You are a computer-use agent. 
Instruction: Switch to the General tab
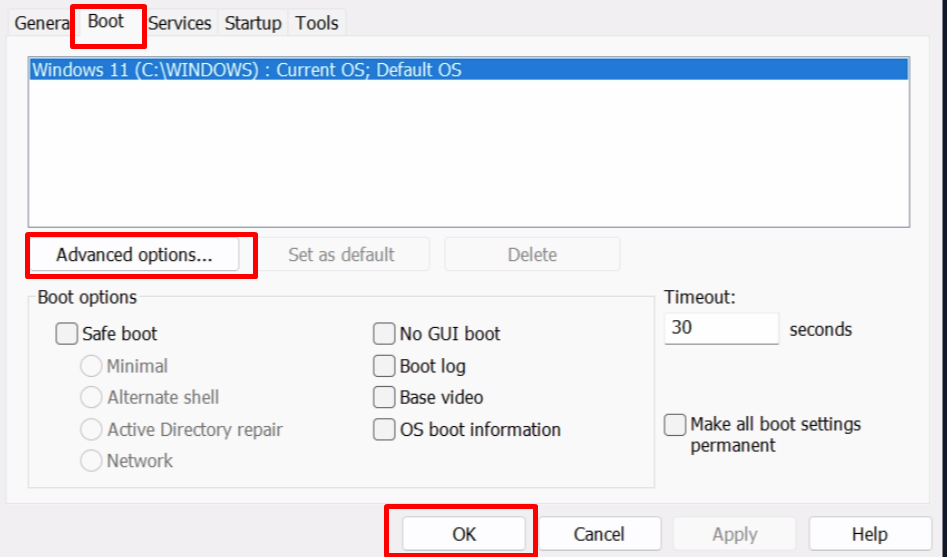coord(41,23)
